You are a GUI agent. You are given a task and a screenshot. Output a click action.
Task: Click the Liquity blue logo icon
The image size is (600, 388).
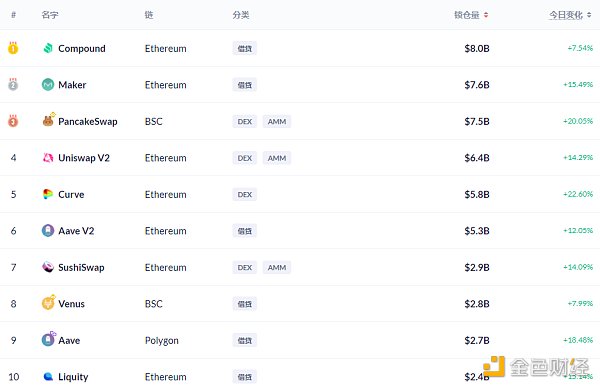(x=48, y=377)
